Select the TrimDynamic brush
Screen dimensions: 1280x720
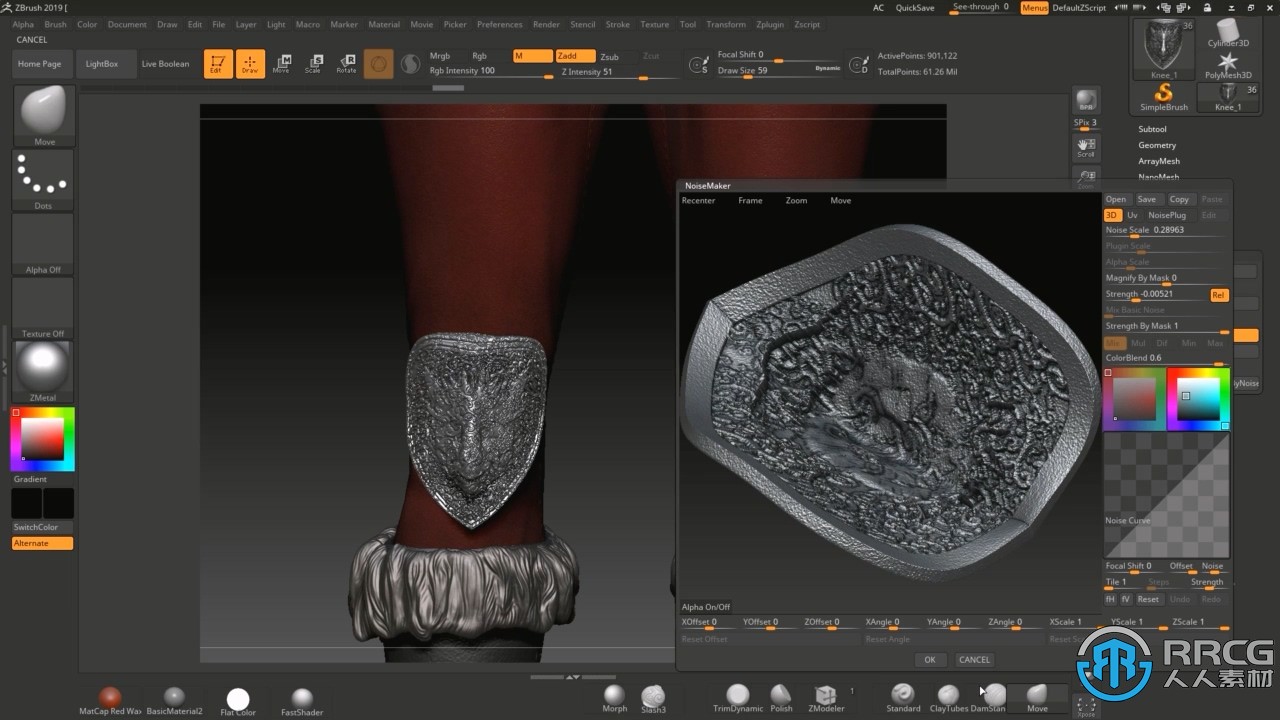(738, 698)
